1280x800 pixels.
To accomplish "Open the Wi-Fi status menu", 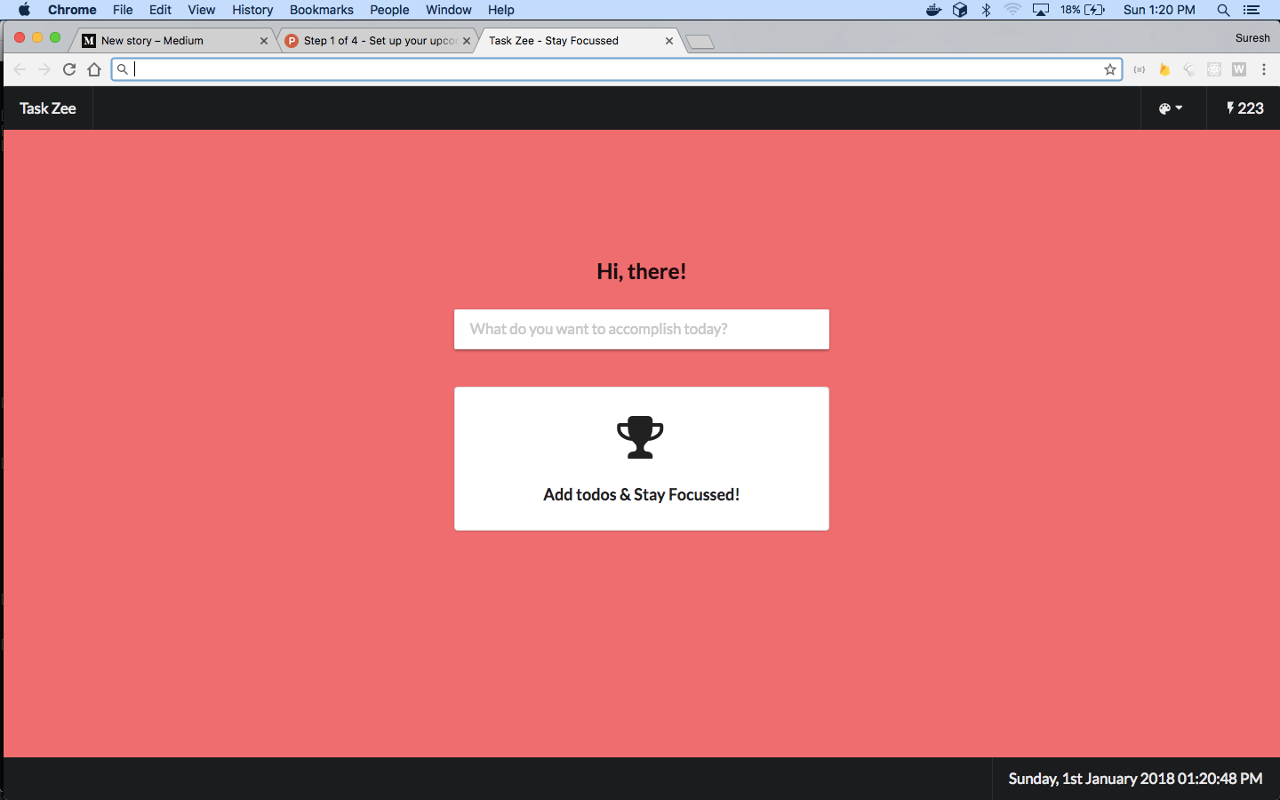I will pyautogui.click(x=1013, y=10).
